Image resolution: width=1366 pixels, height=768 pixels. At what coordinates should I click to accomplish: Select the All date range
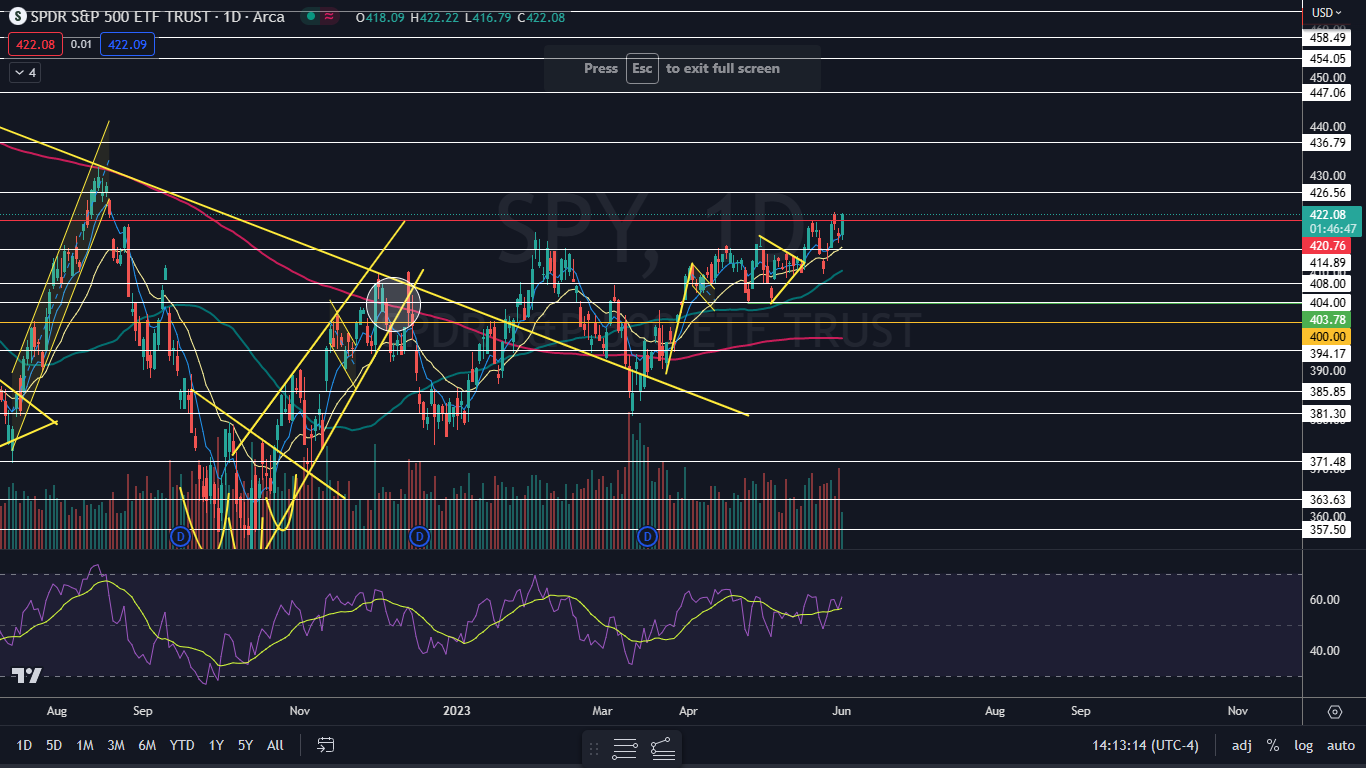pyautogui.click(x=276, y=745)
